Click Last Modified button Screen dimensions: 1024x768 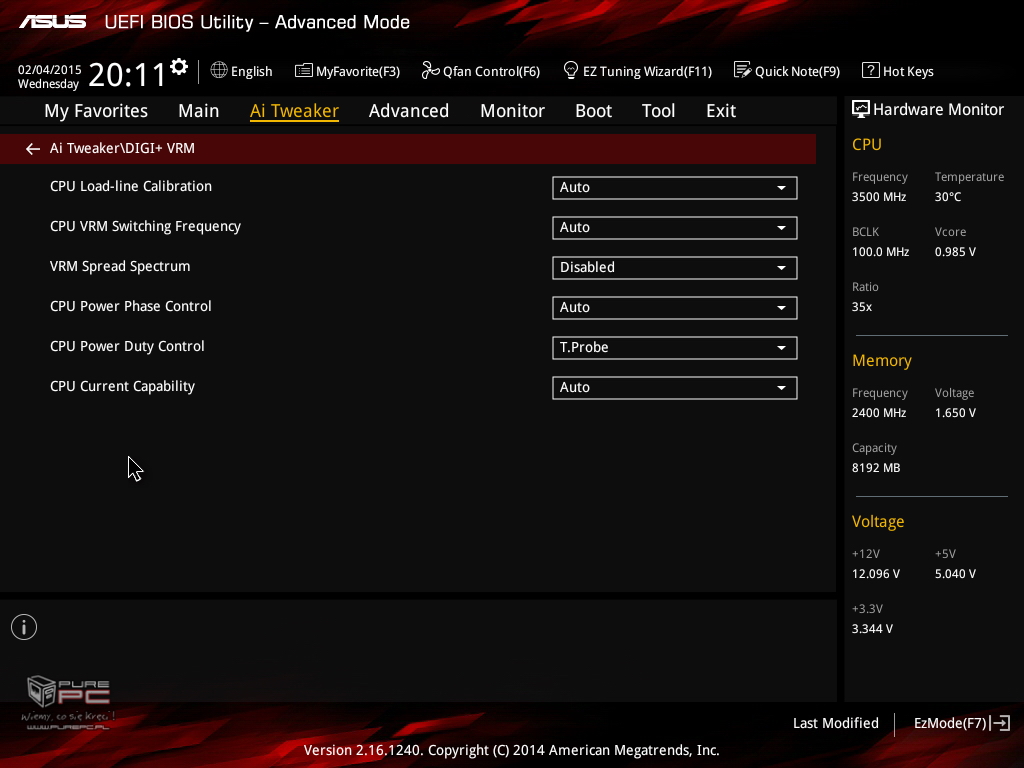tap(836, 723)
